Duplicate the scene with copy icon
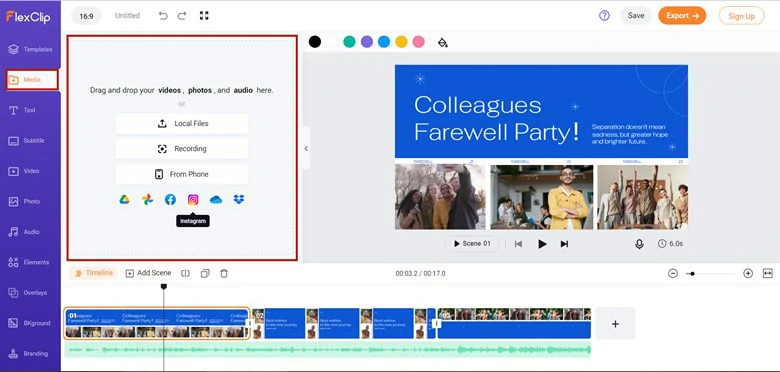Viewport: 780px width, 372px height. [x=205, y=273]
